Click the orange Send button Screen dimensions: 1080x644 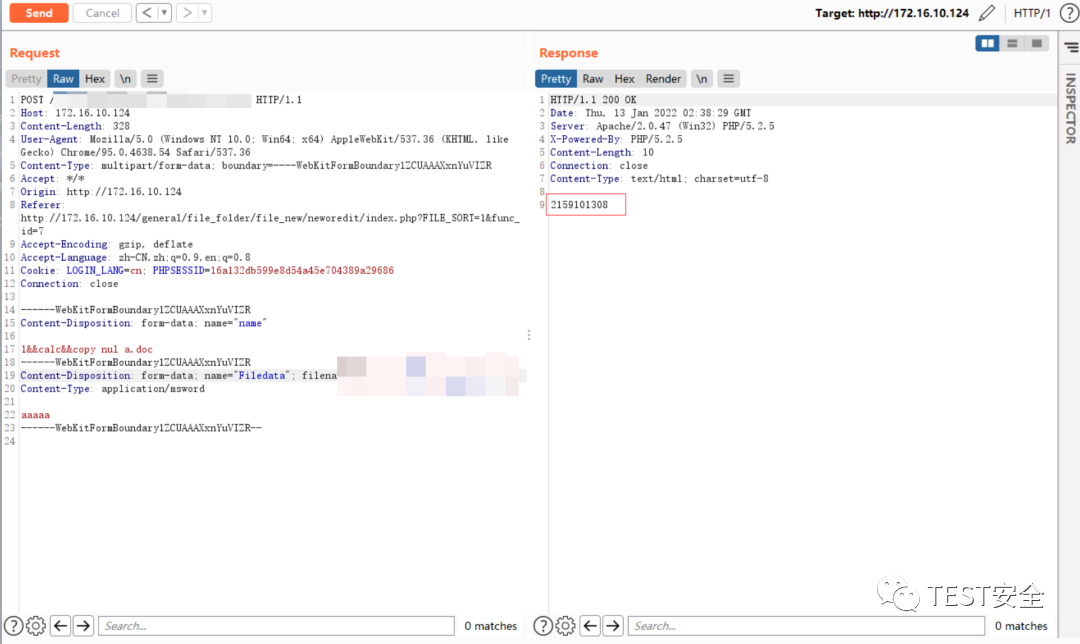(x=39, y=13)
